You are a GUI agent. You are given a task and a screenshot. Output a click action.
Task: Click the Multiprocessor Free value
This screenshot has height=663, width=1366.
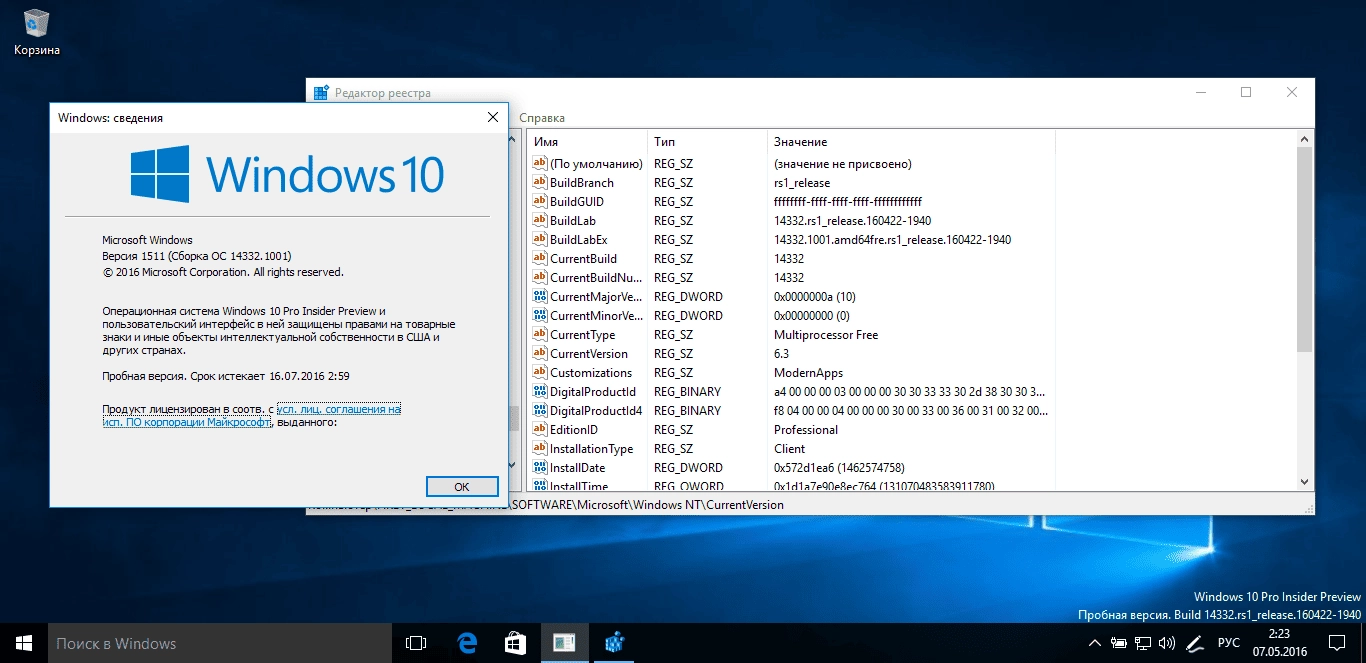826,335
